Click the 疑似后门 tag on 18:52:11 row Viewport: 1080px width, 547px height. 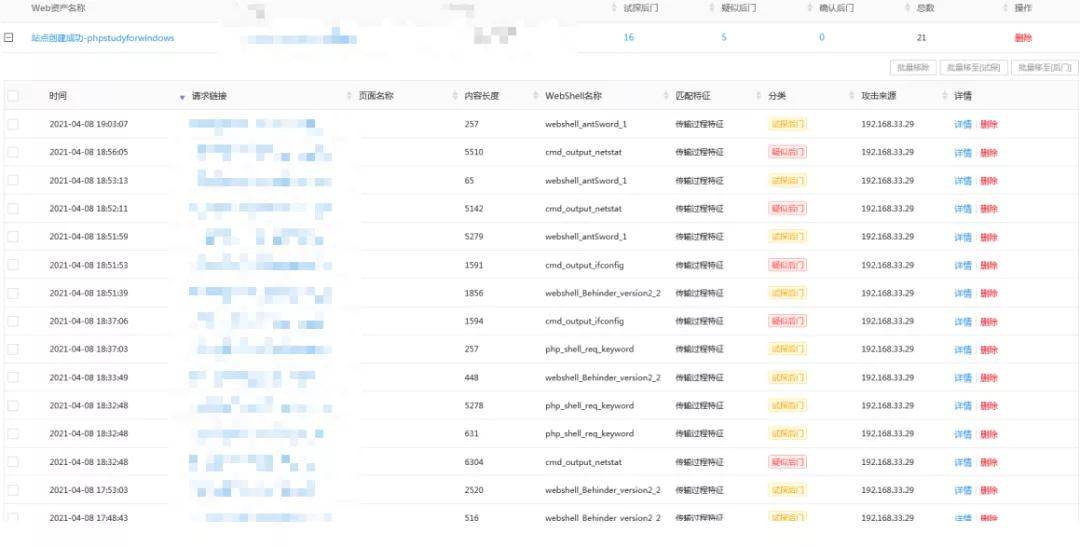pyautogui.click(x=788, y=209)
